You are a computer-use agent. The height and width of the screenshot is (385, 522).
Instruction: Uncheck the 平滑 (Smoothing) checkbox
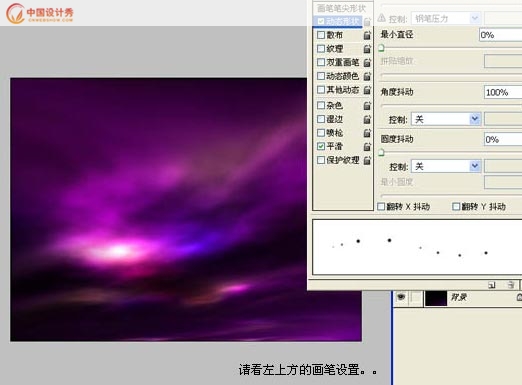tap(321, 146)
